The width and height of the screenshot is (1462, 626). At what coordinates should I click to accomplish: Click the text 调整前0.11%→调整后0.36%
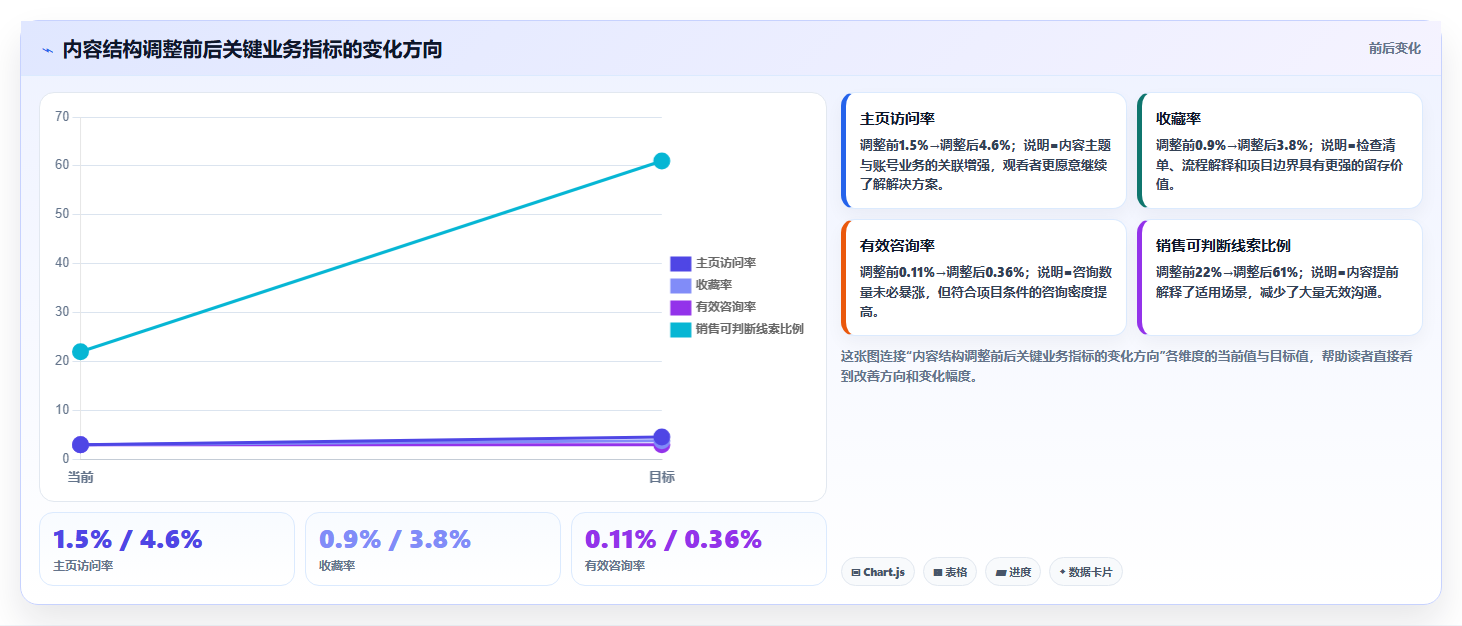coord(942,271)
